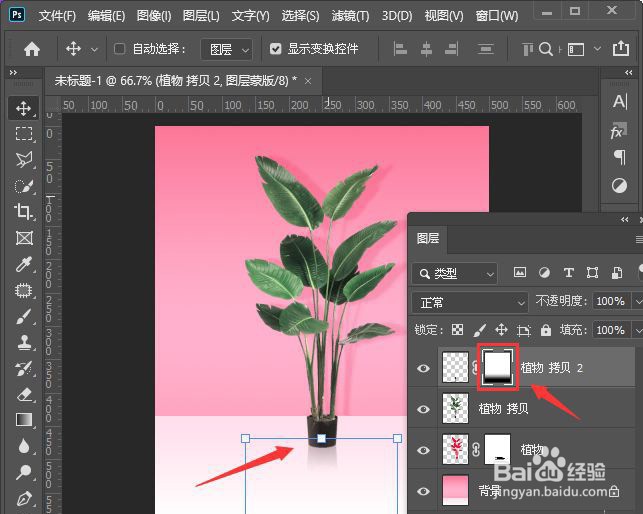The height and width of the screenshot is (514, 643).
Task: Select the Frame tool
Action: (x=23, y=238)
